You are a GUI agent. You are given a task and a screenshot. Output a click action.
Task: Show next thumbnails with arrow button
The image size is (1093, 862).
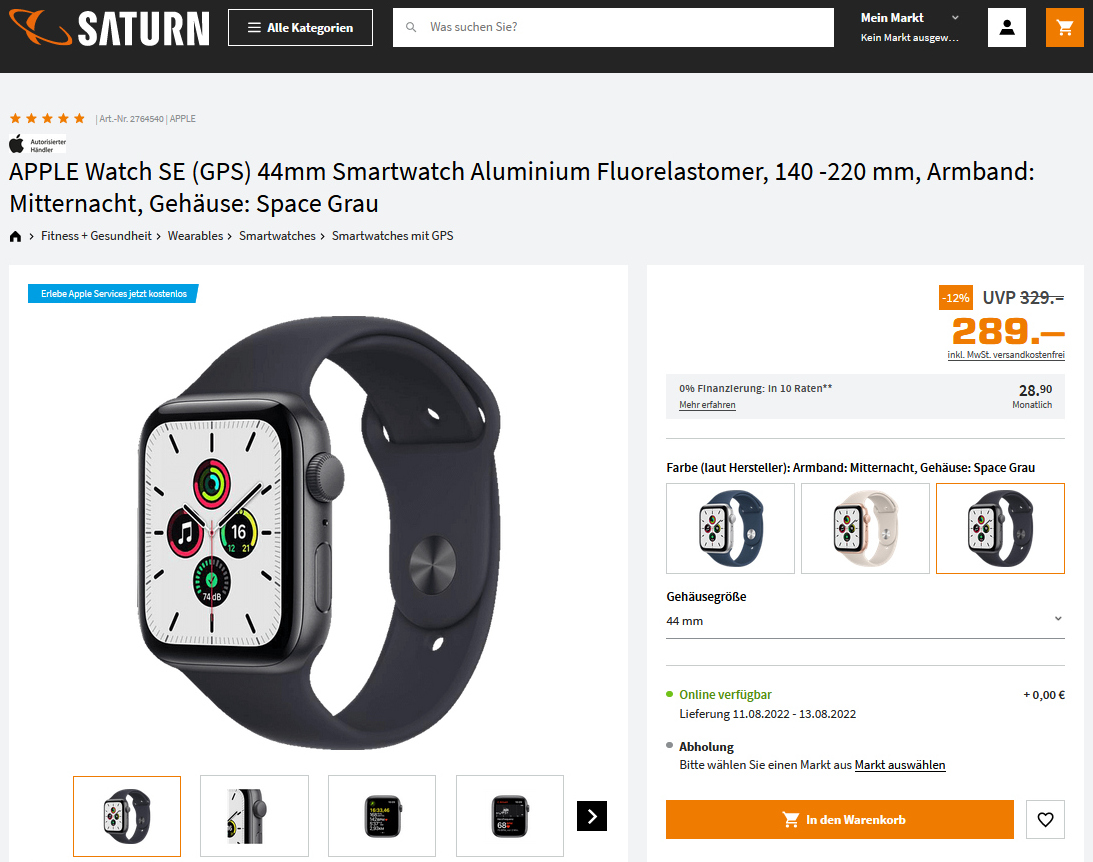(x=592, y=816)
